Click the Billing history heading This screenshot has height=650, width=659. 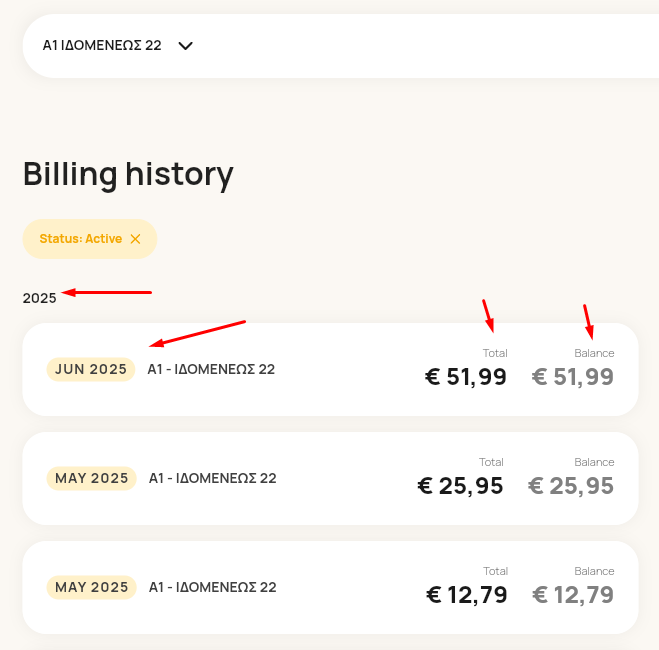128,174
